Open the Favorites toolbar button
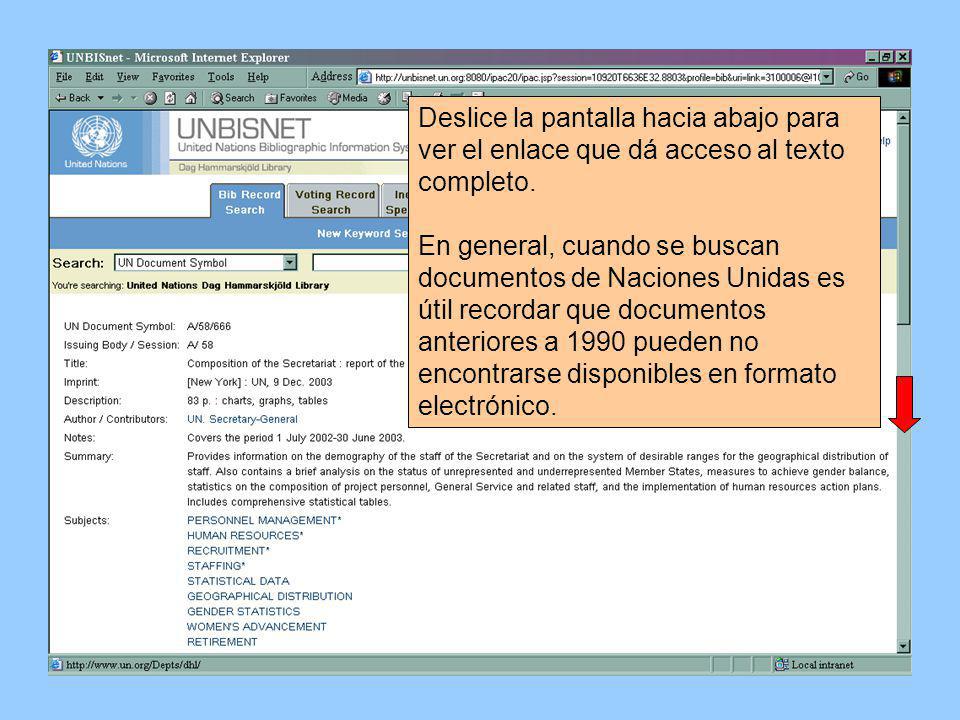 [291, 98]
